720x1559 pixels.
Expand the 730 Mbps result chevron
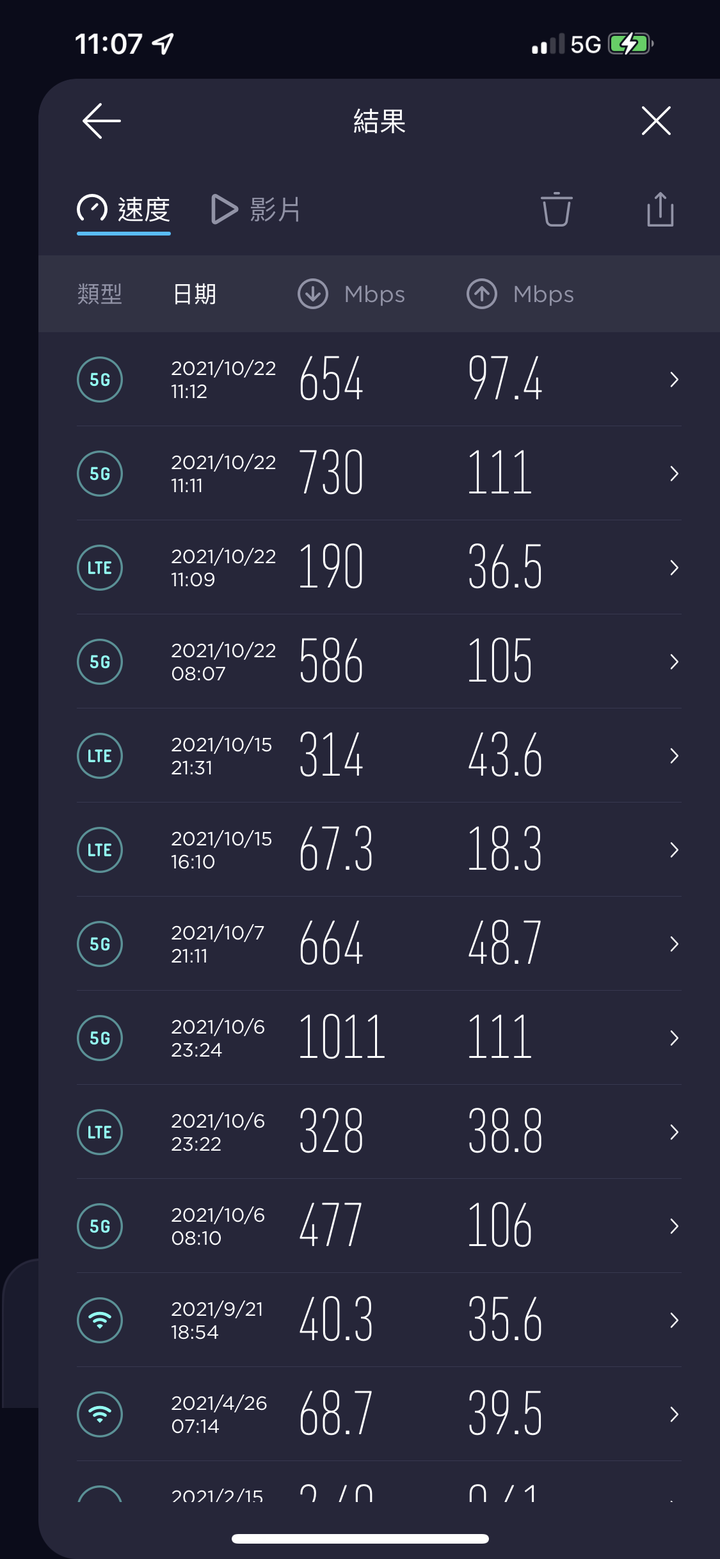tap(674, 474)
